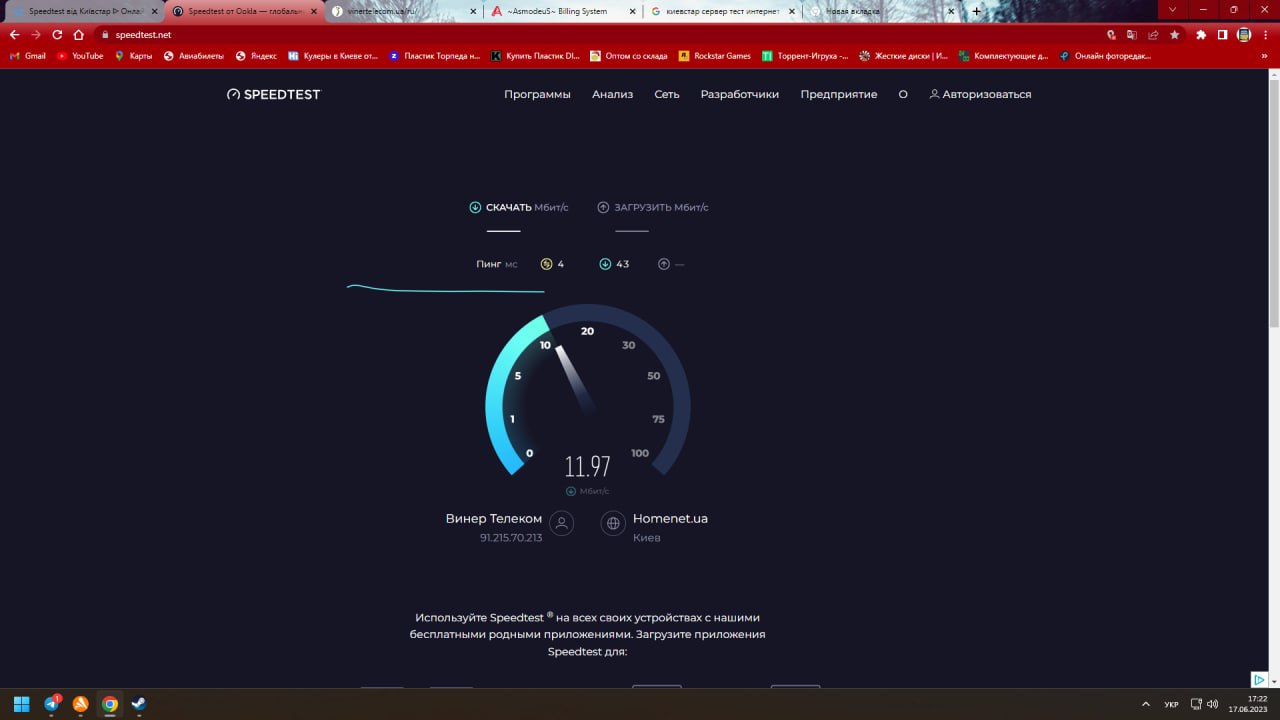Switch to киевстар сервер тест tab
Viewport: 1280px width, 720px height.
[723, 11]
